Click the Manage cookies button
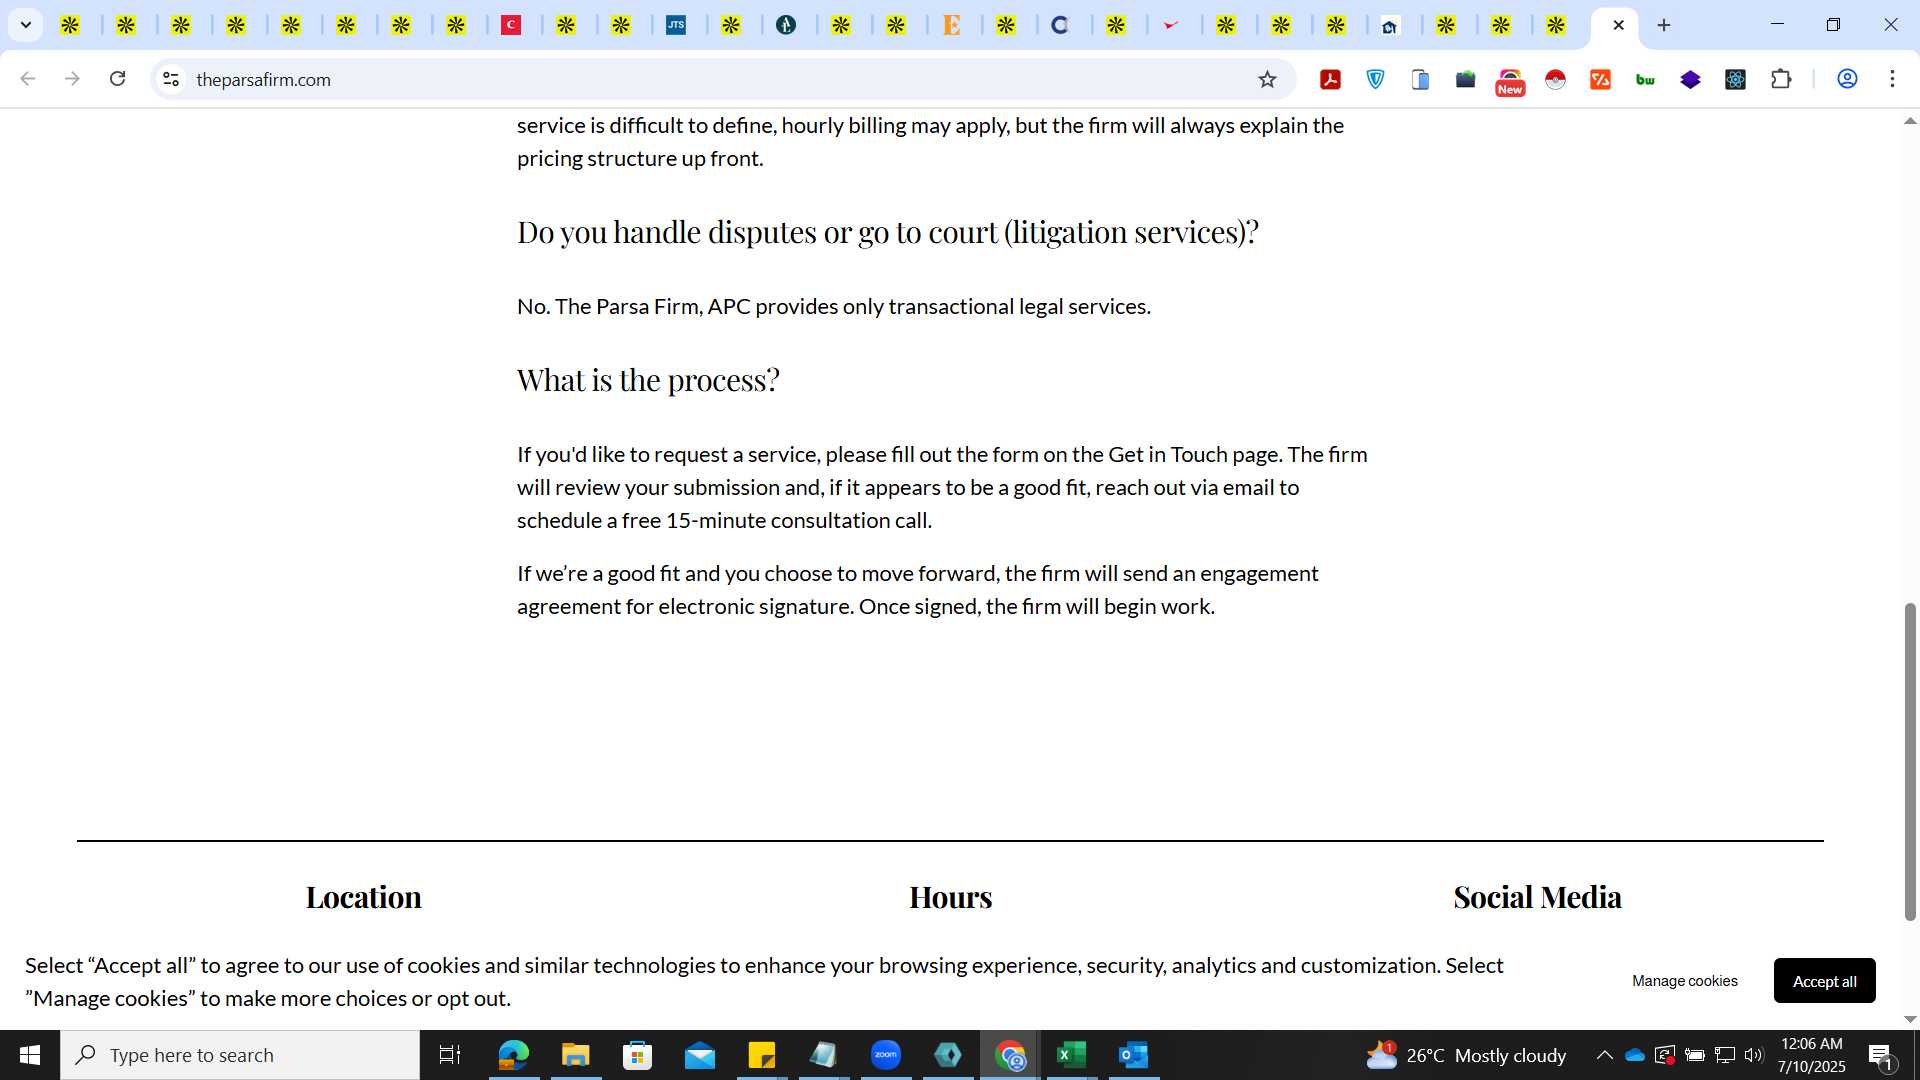Image resolution: width=1920 pixels, height=1080 pixels. coord(1684,981)
